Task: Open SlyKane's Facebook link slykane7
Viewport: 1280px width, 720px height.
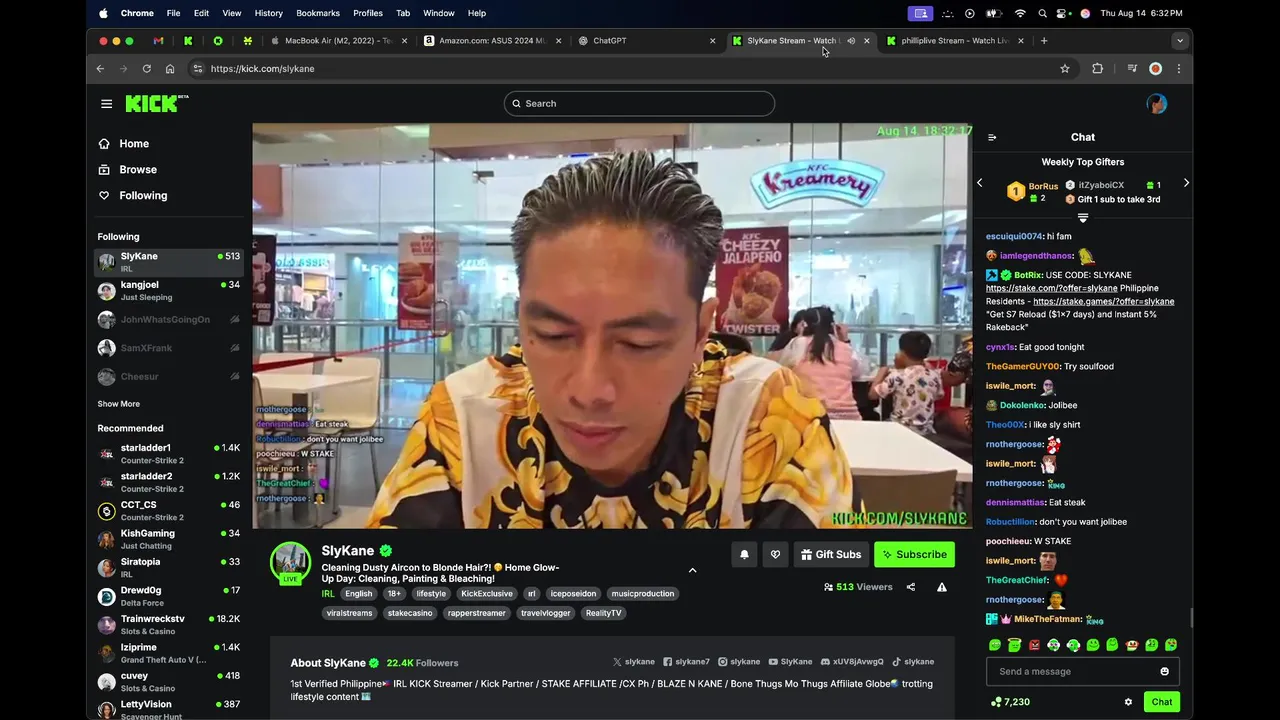Action: point(686,662)
